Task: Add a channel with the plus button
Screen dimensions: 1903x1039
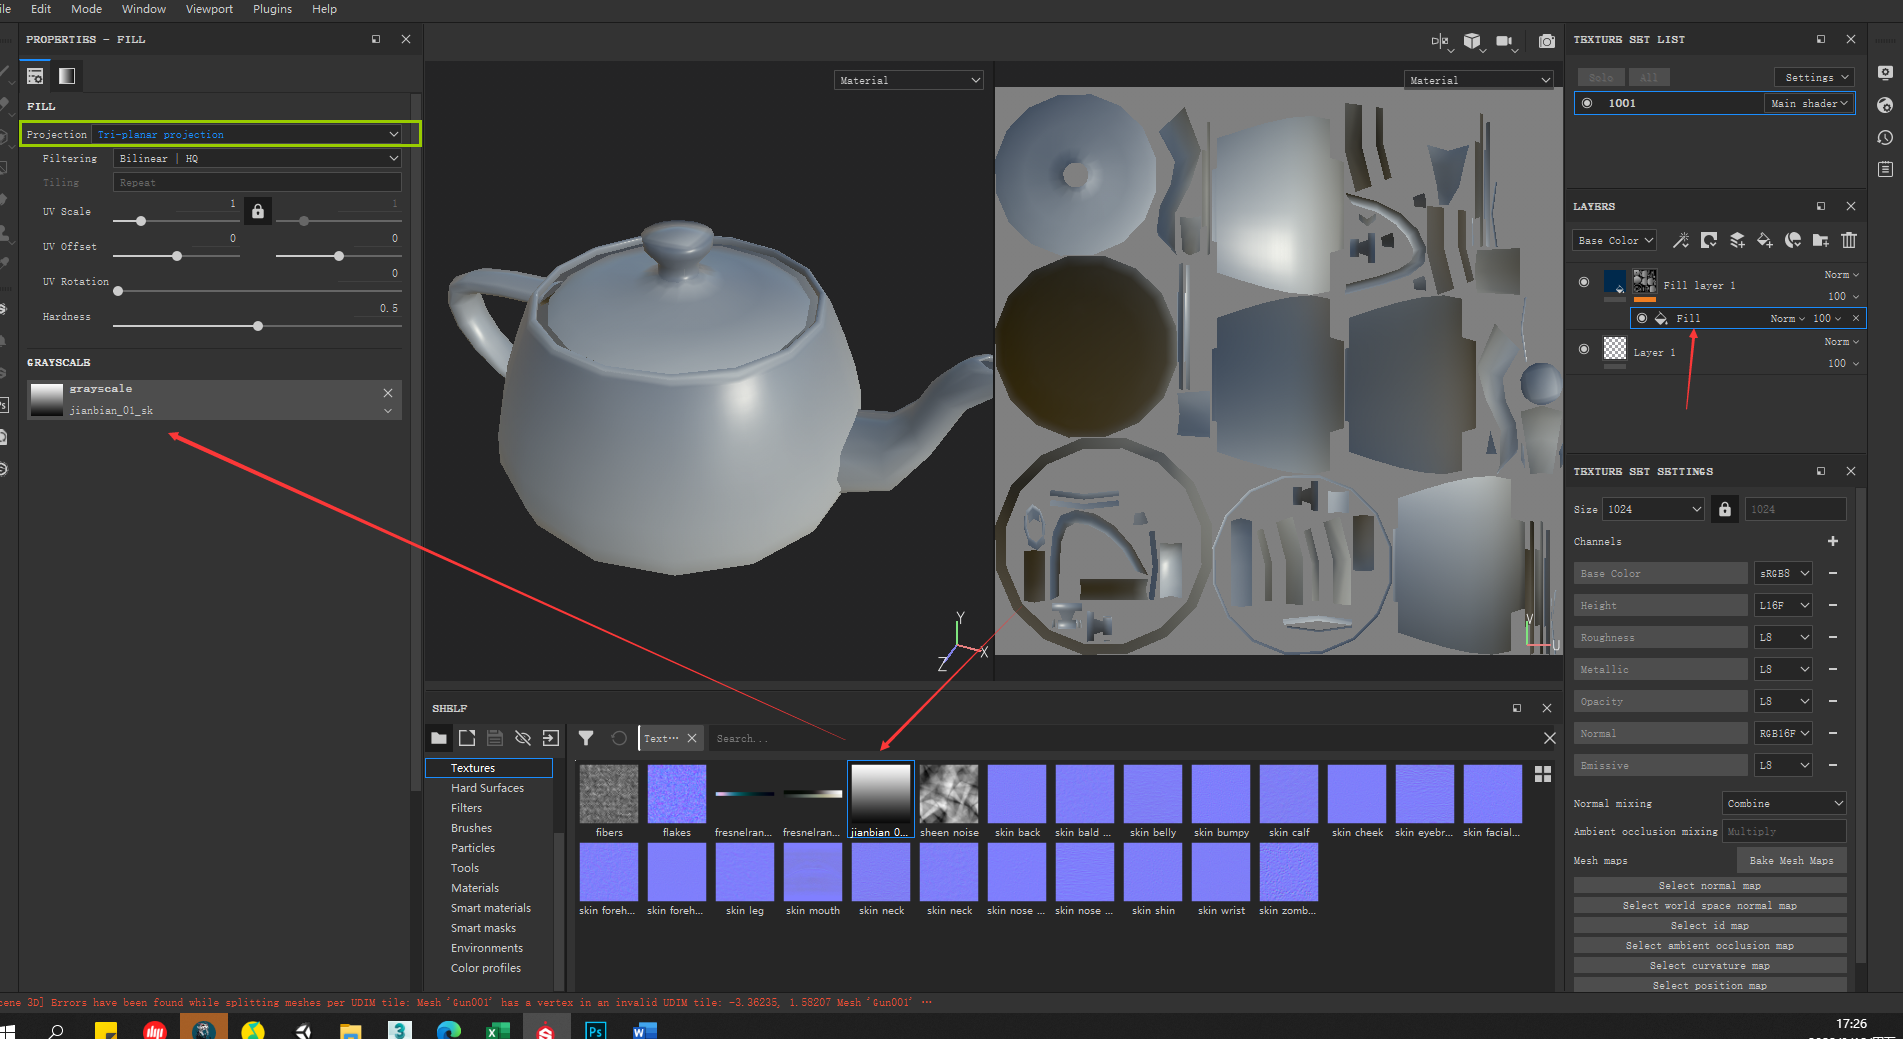Action: pos(1833,541)
